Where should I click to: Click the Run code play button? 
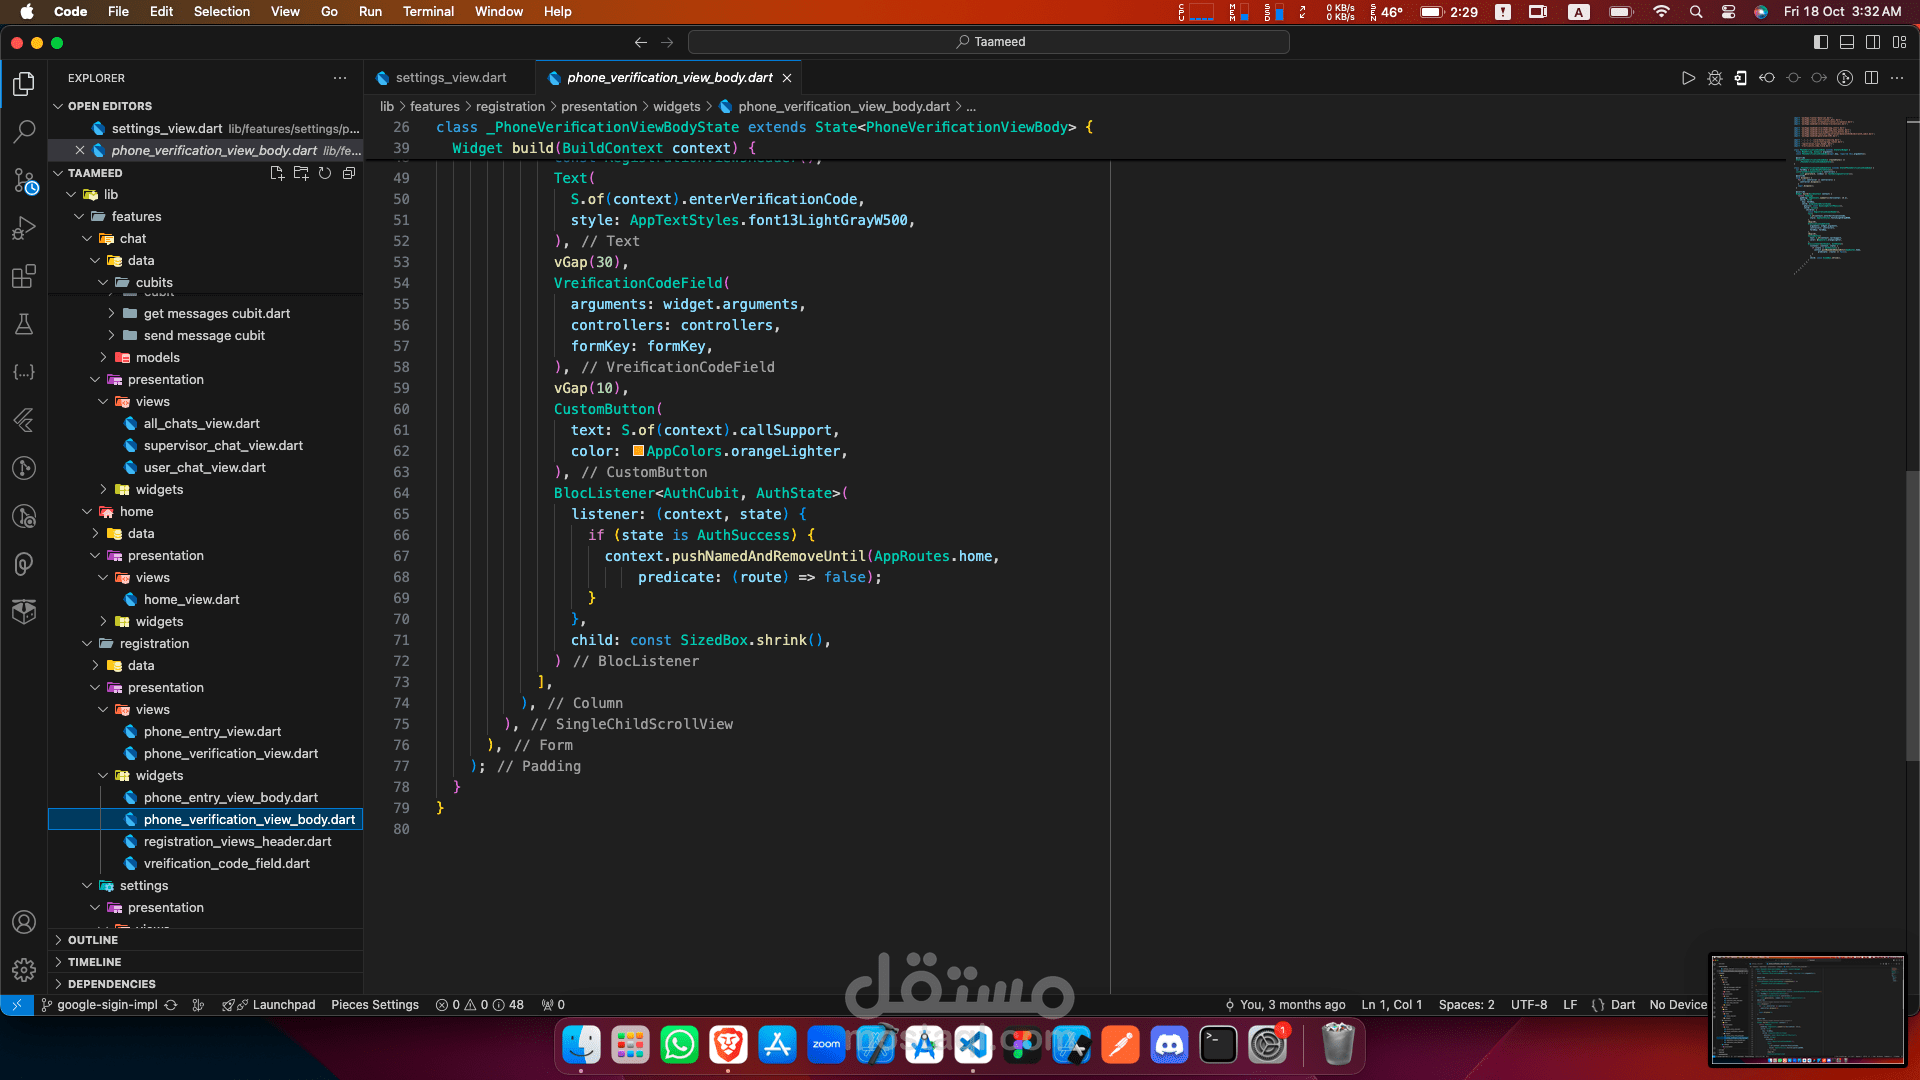[x=1688, y=78]
